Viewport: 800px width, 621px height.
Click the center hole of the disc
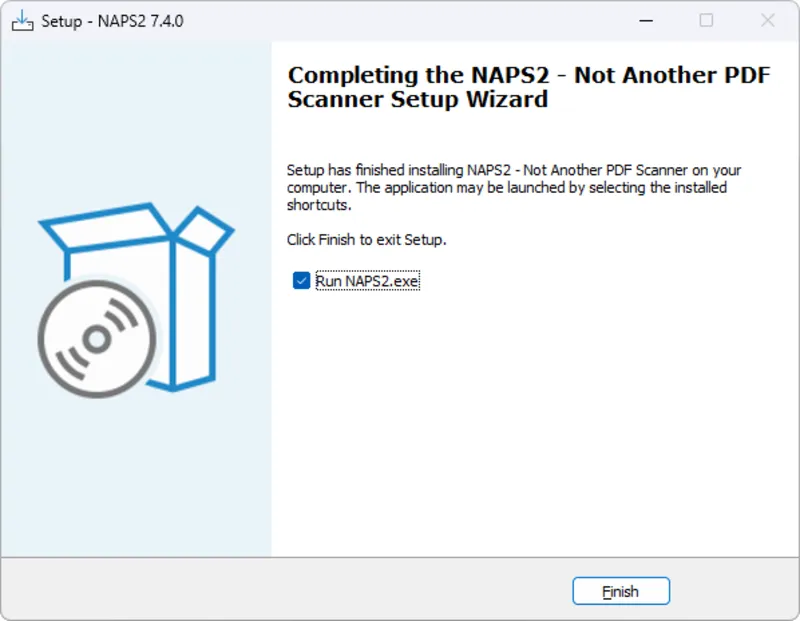(97, 340)
